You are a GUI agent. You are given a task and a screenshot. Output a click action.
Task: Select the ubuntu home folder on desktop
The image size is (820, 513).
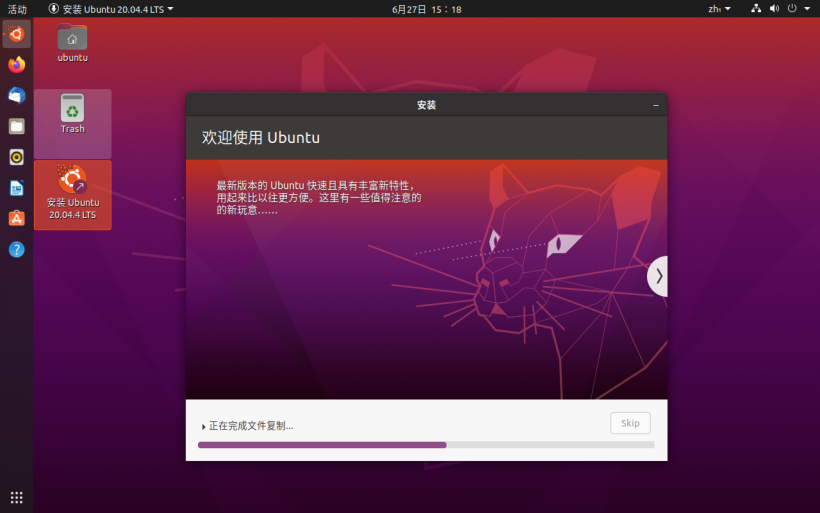click(x=72, y=43)
